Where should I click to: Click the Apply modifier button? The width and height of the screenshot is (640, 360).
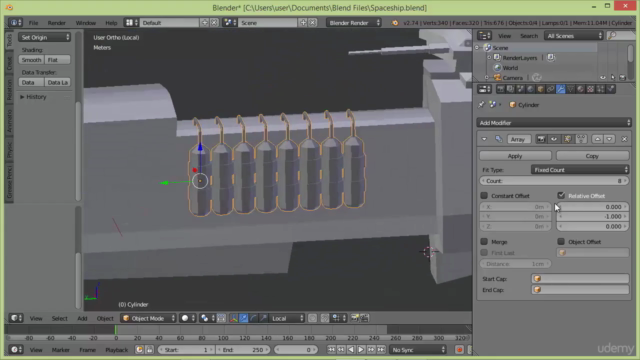[x=515, y=156]
